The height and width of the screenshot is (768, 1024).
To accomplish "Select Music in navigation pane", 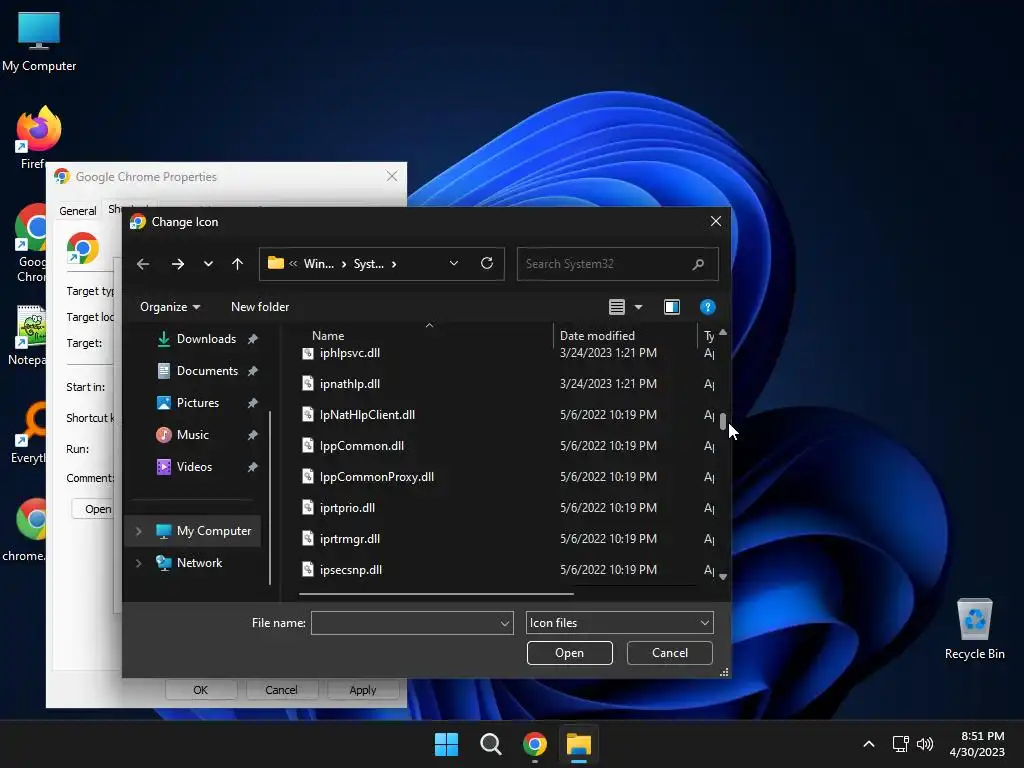I will click(192, 435).
